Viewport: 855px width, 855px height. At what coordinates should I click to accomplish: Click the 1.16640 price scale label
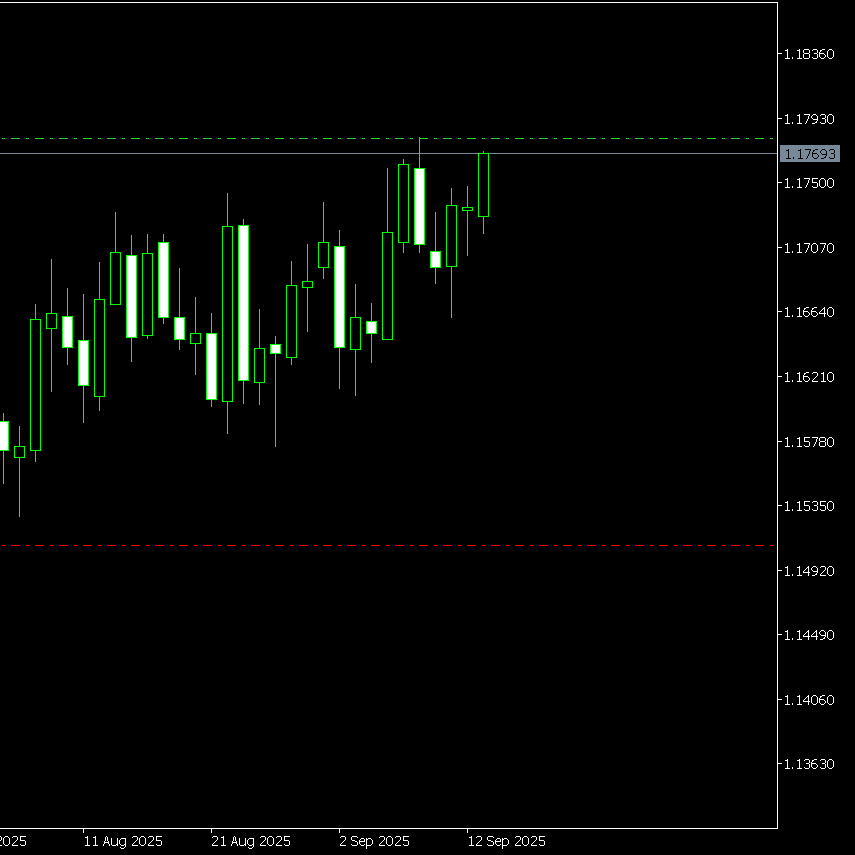809,312
